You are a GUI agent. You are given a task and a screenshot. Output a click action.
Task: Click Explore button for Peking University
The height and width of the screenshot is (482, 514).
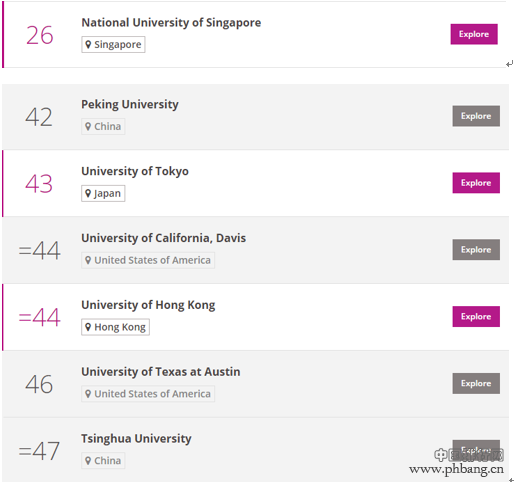[476, 116]
